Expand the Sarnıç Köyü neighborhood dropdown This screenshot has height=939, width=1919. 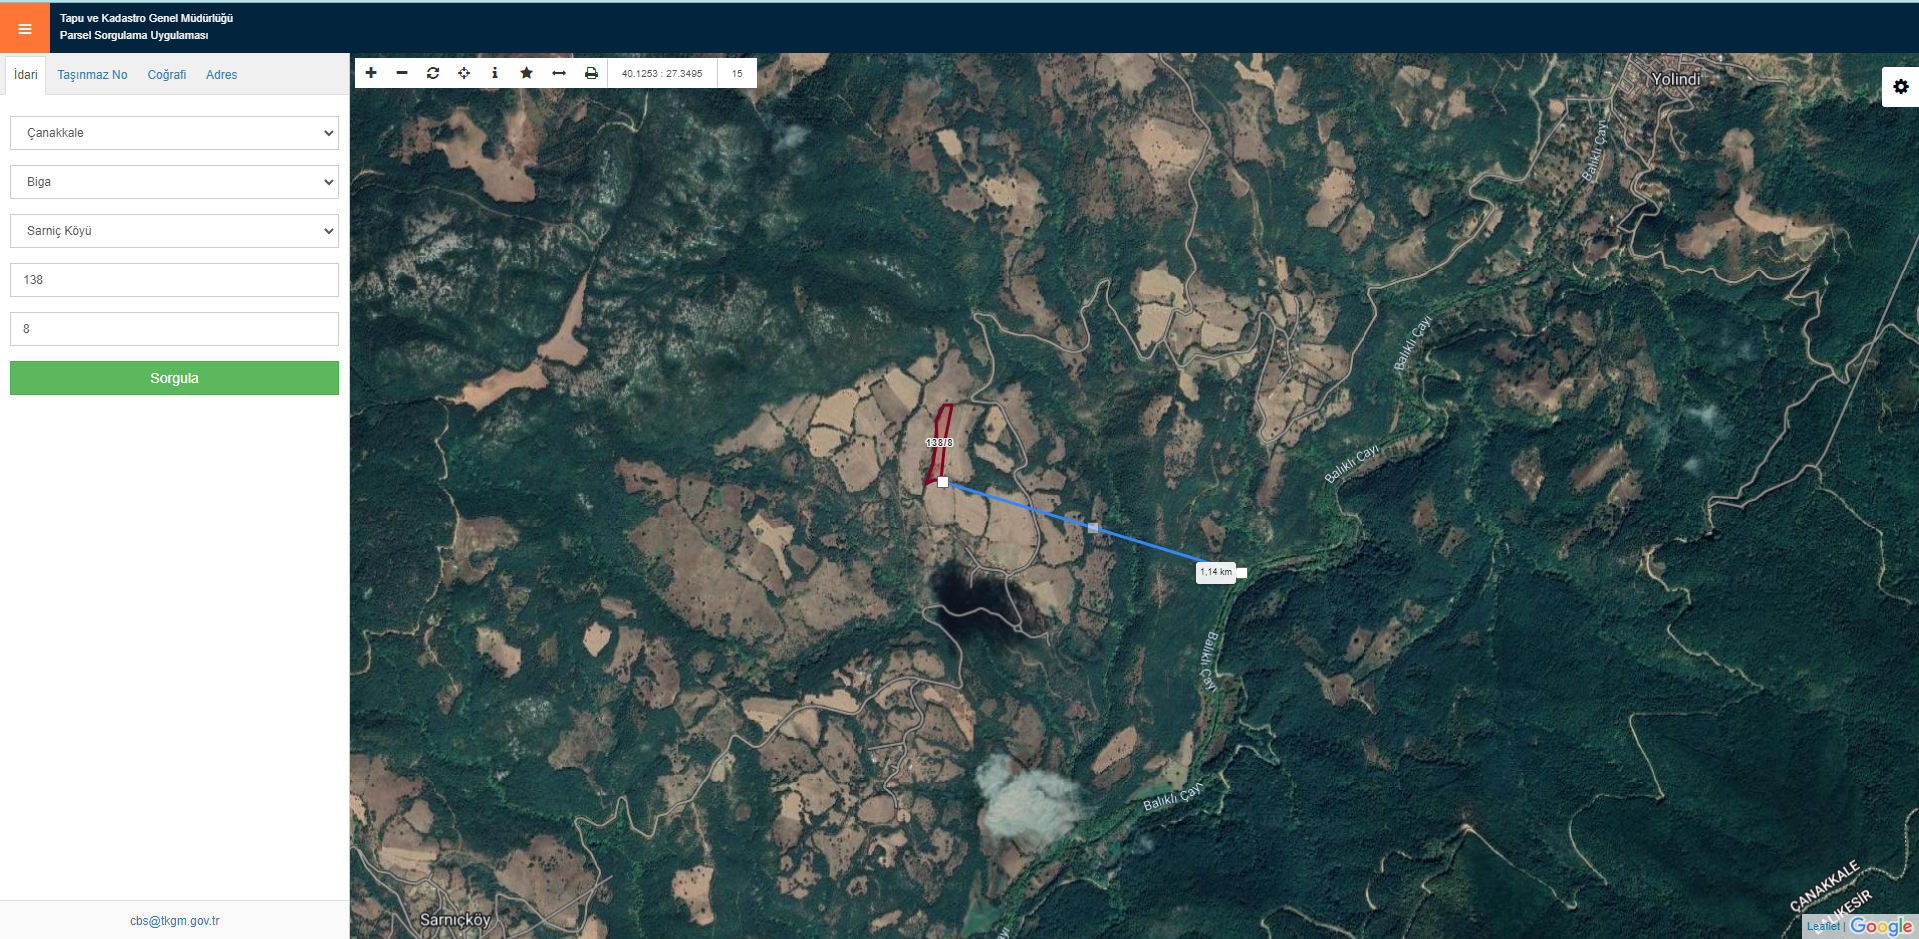174,231
